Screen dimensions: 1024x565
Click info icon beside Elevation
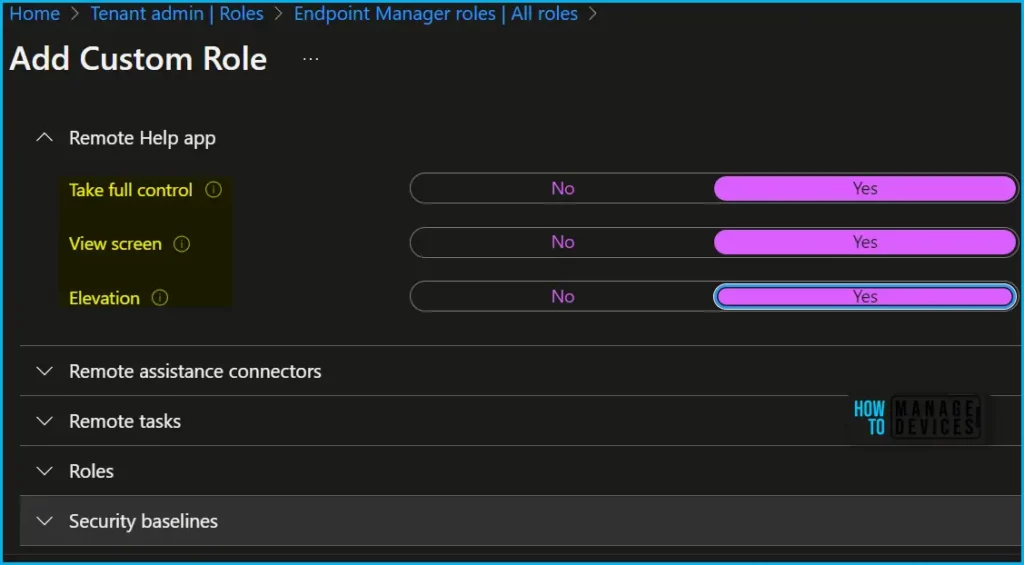pos(159,298)
